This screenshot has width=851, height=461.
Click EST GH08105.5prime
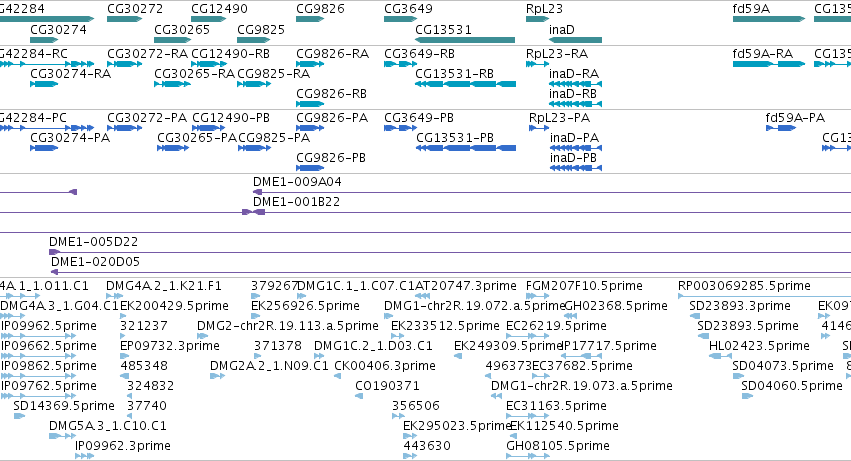pos(558,446)
